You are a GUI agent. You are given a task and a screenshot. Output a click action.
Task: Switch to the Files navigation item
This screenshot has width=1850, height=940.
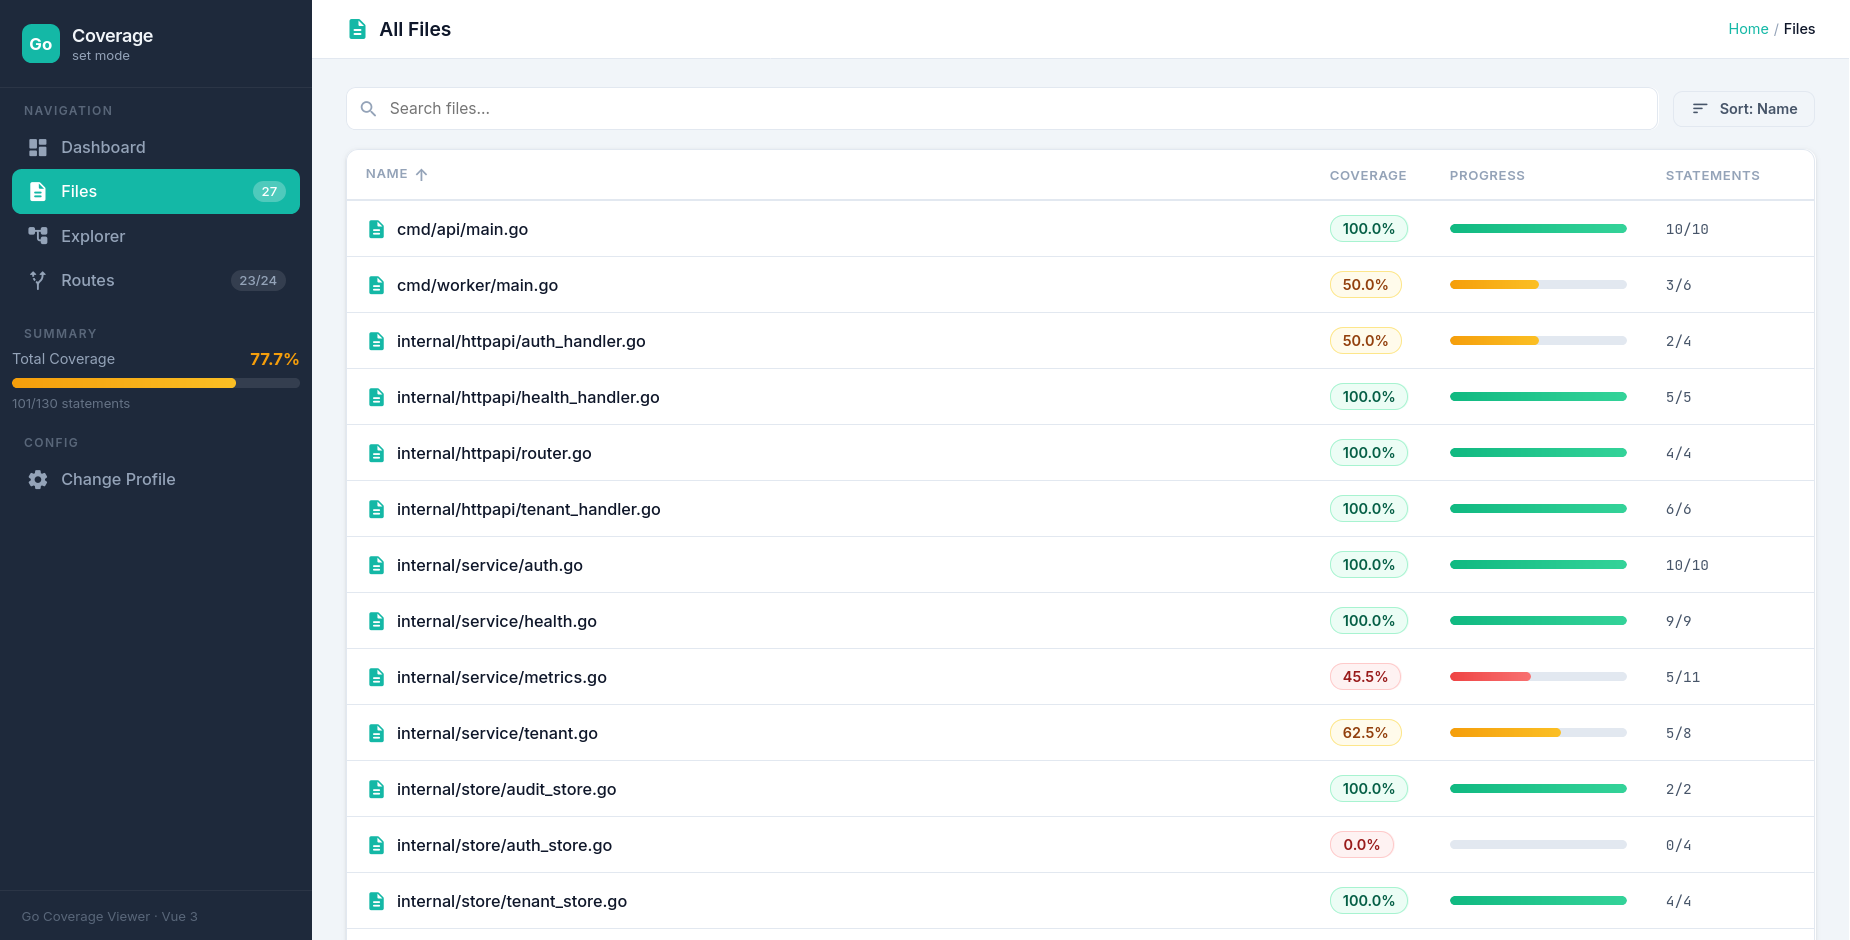(x=156, y=192)
